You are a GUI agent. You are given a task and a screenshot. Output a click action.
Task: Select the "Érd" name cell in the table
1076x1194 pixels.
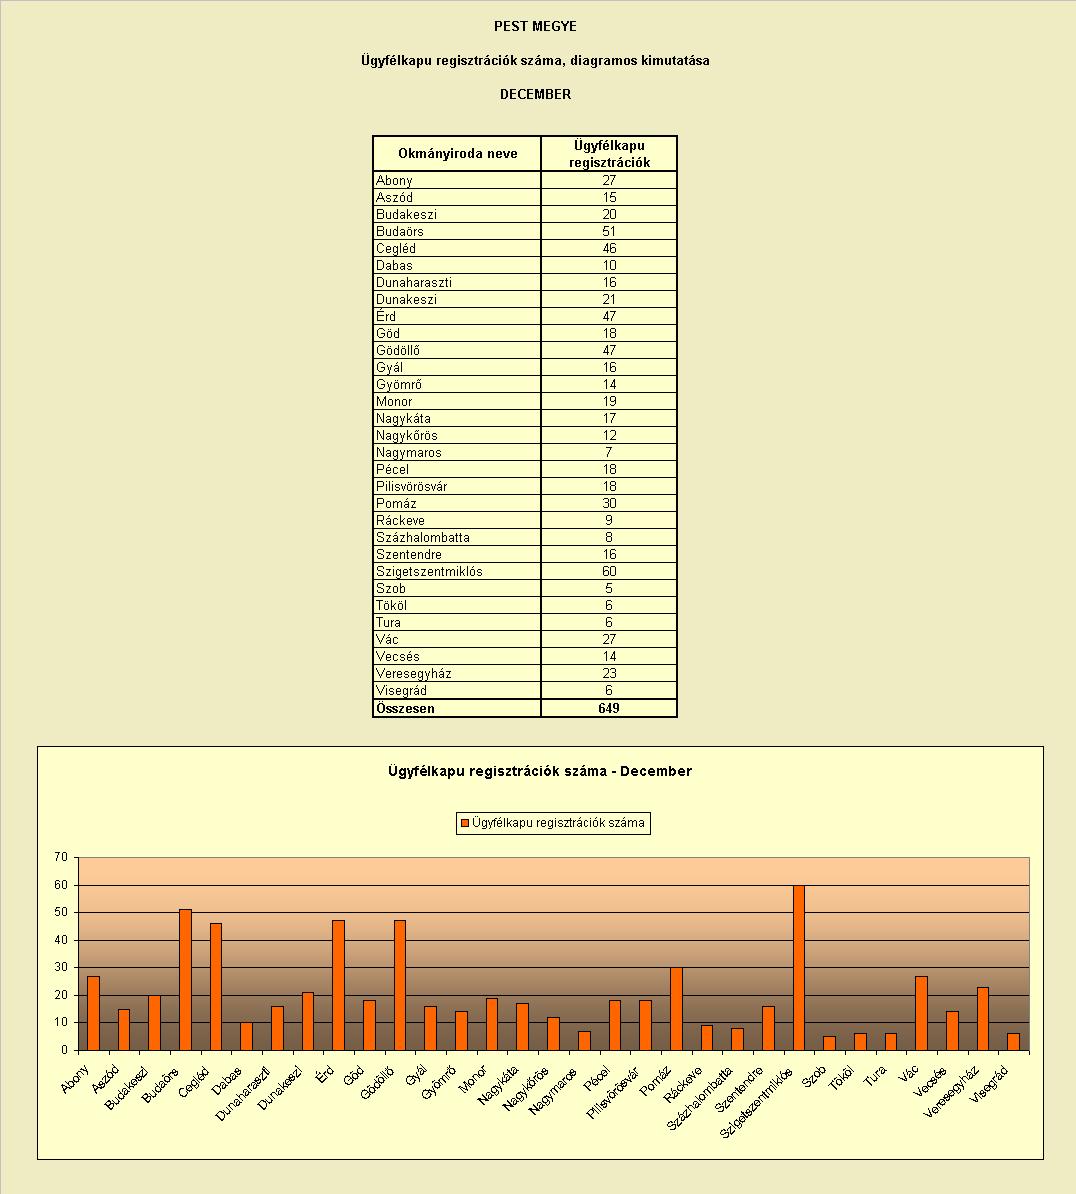click(x=457, y=317)
